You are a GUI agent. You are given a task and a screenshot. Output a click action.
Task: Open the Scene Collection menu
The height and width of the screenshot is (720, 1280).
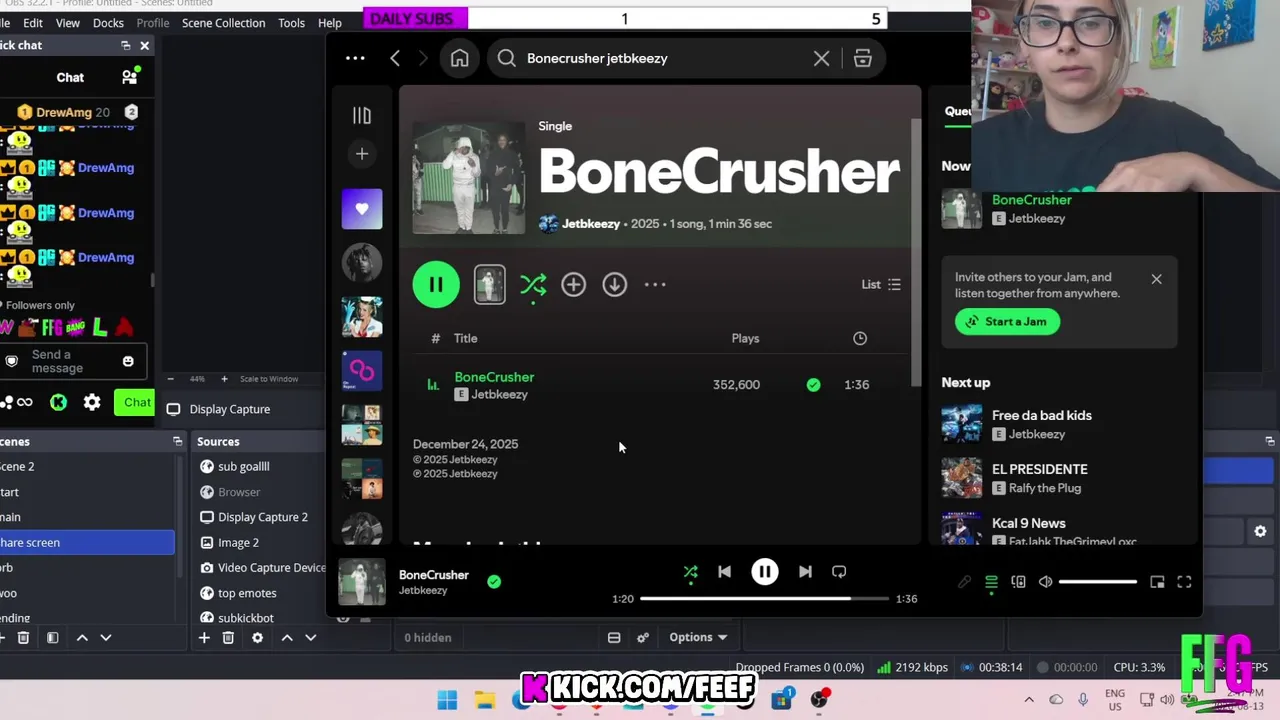[x=223, y=23]
